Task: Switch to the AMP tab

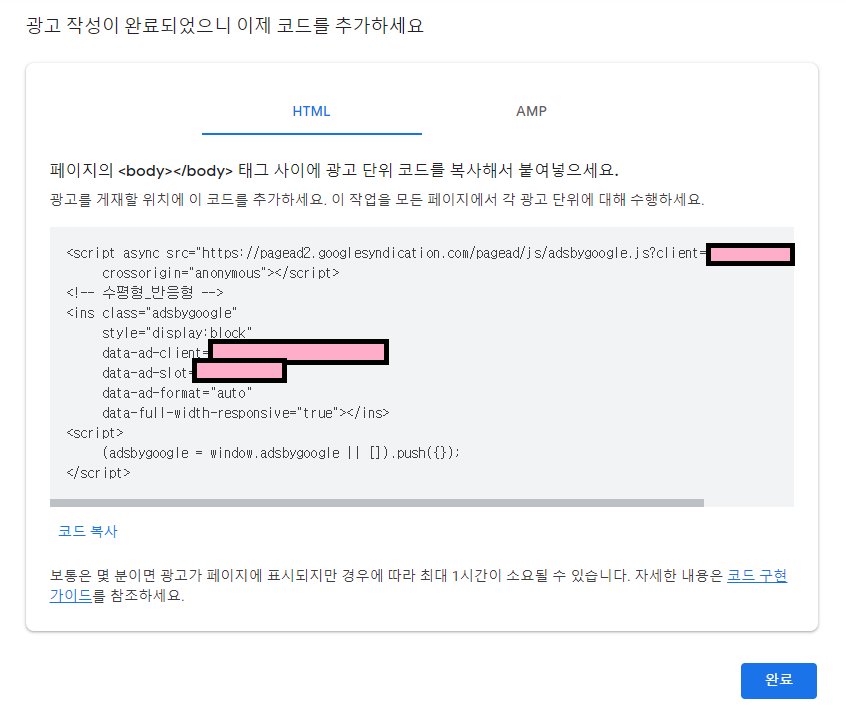Action: pyautogui.click(x=531, y=112)
